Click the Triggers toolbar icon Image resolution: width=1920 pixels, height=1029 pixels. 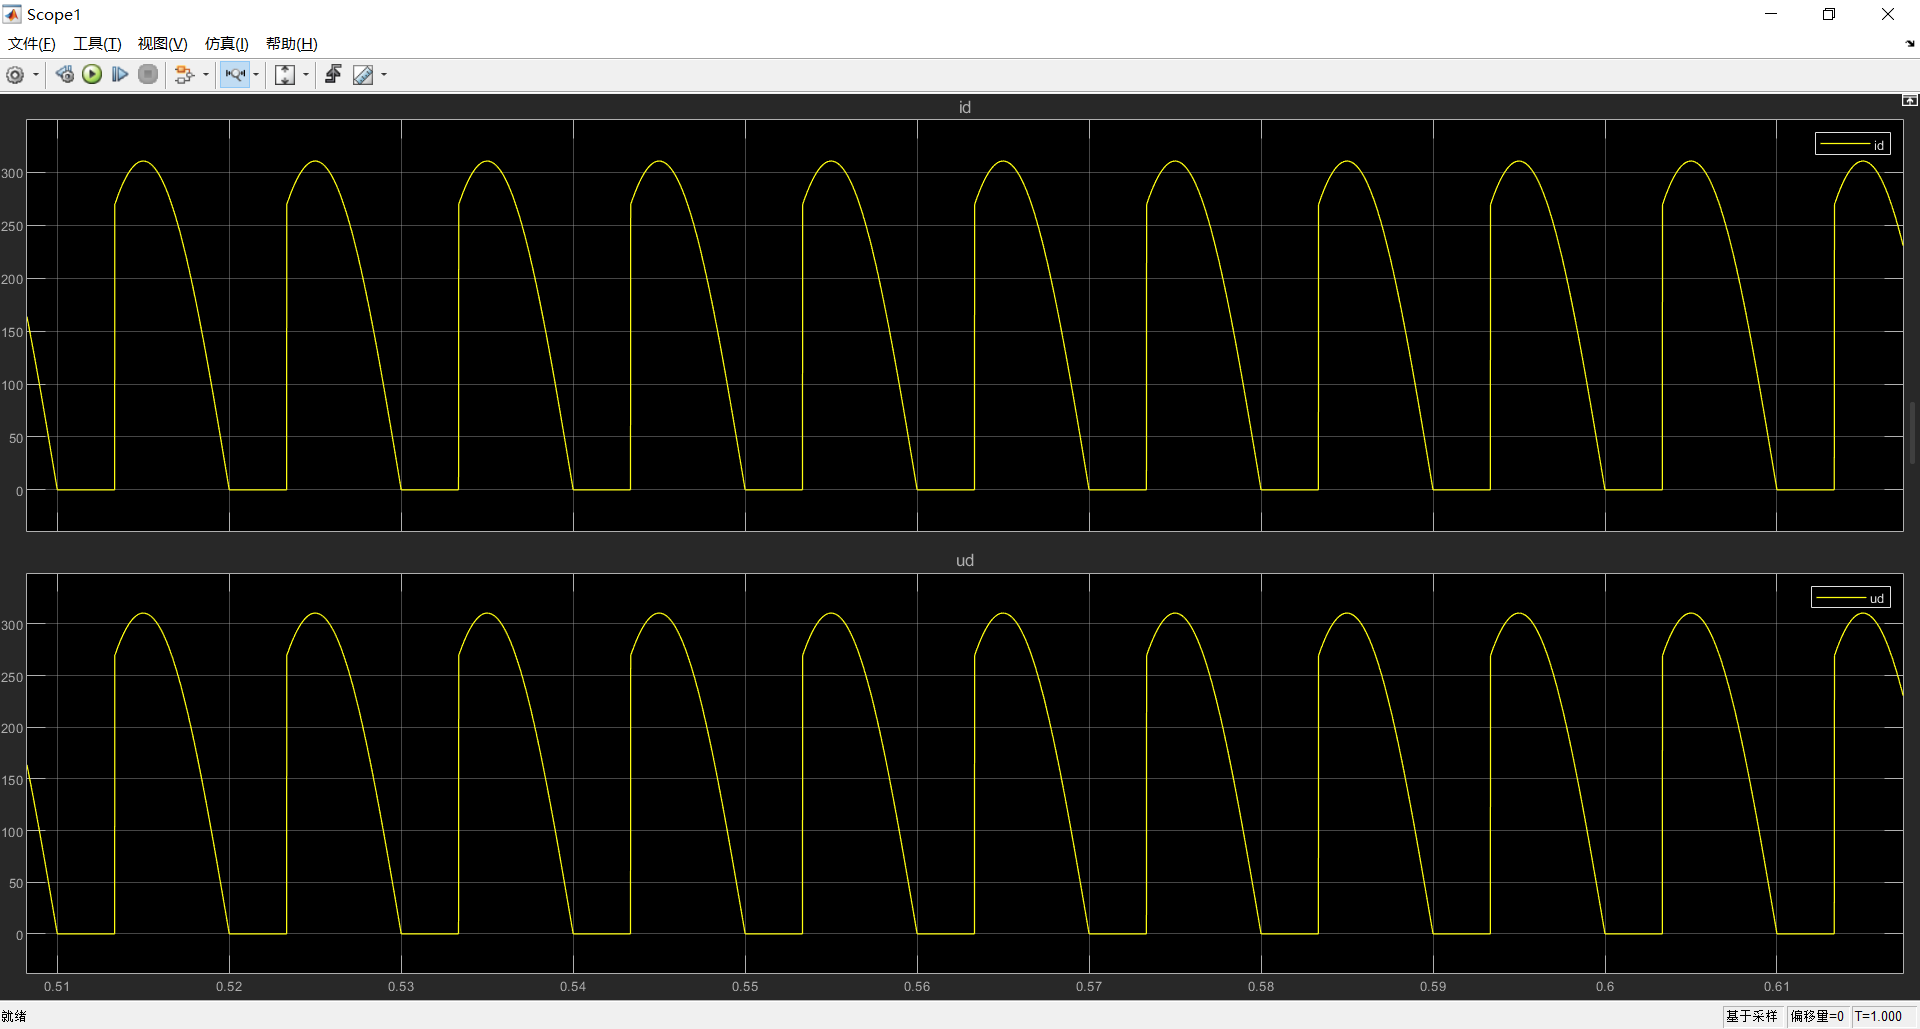[x=333, y=75]
